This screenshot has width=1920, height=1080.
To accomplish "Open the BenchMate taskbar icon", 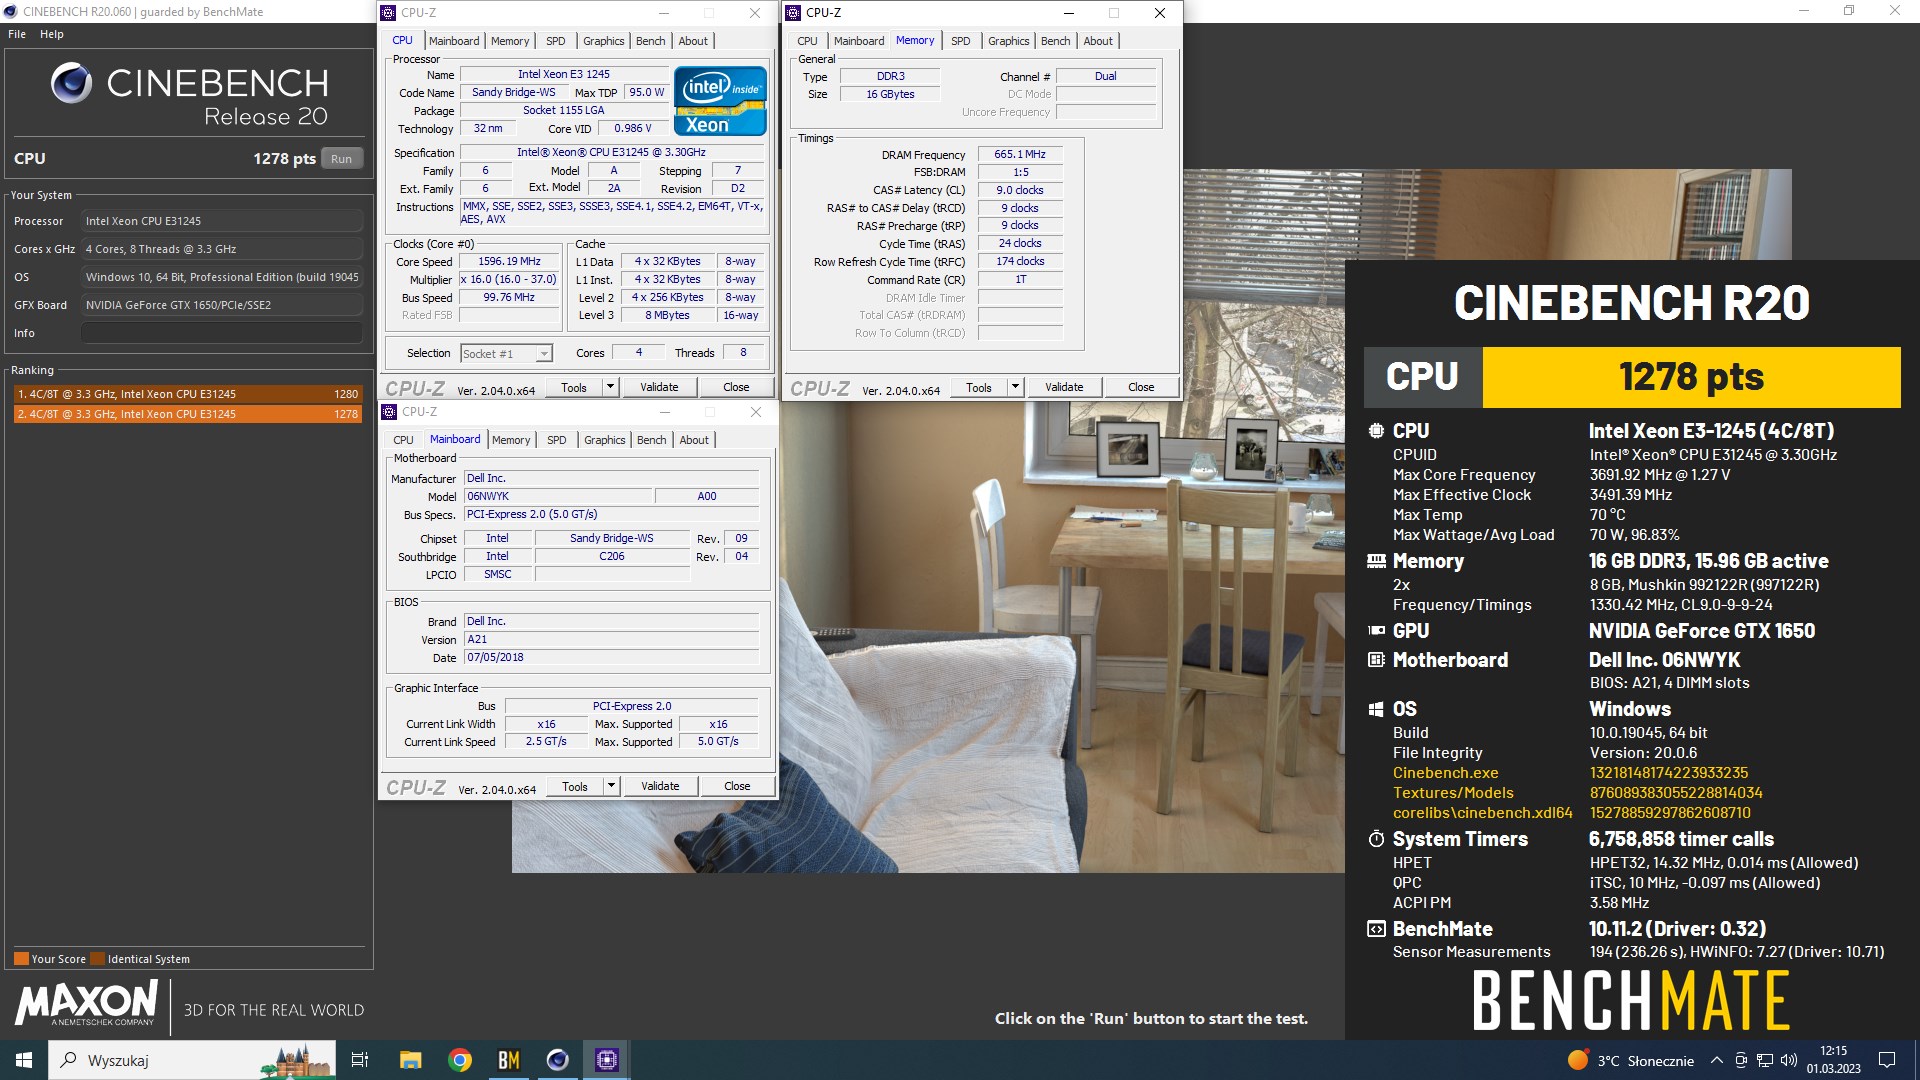I will (509, 1060).
